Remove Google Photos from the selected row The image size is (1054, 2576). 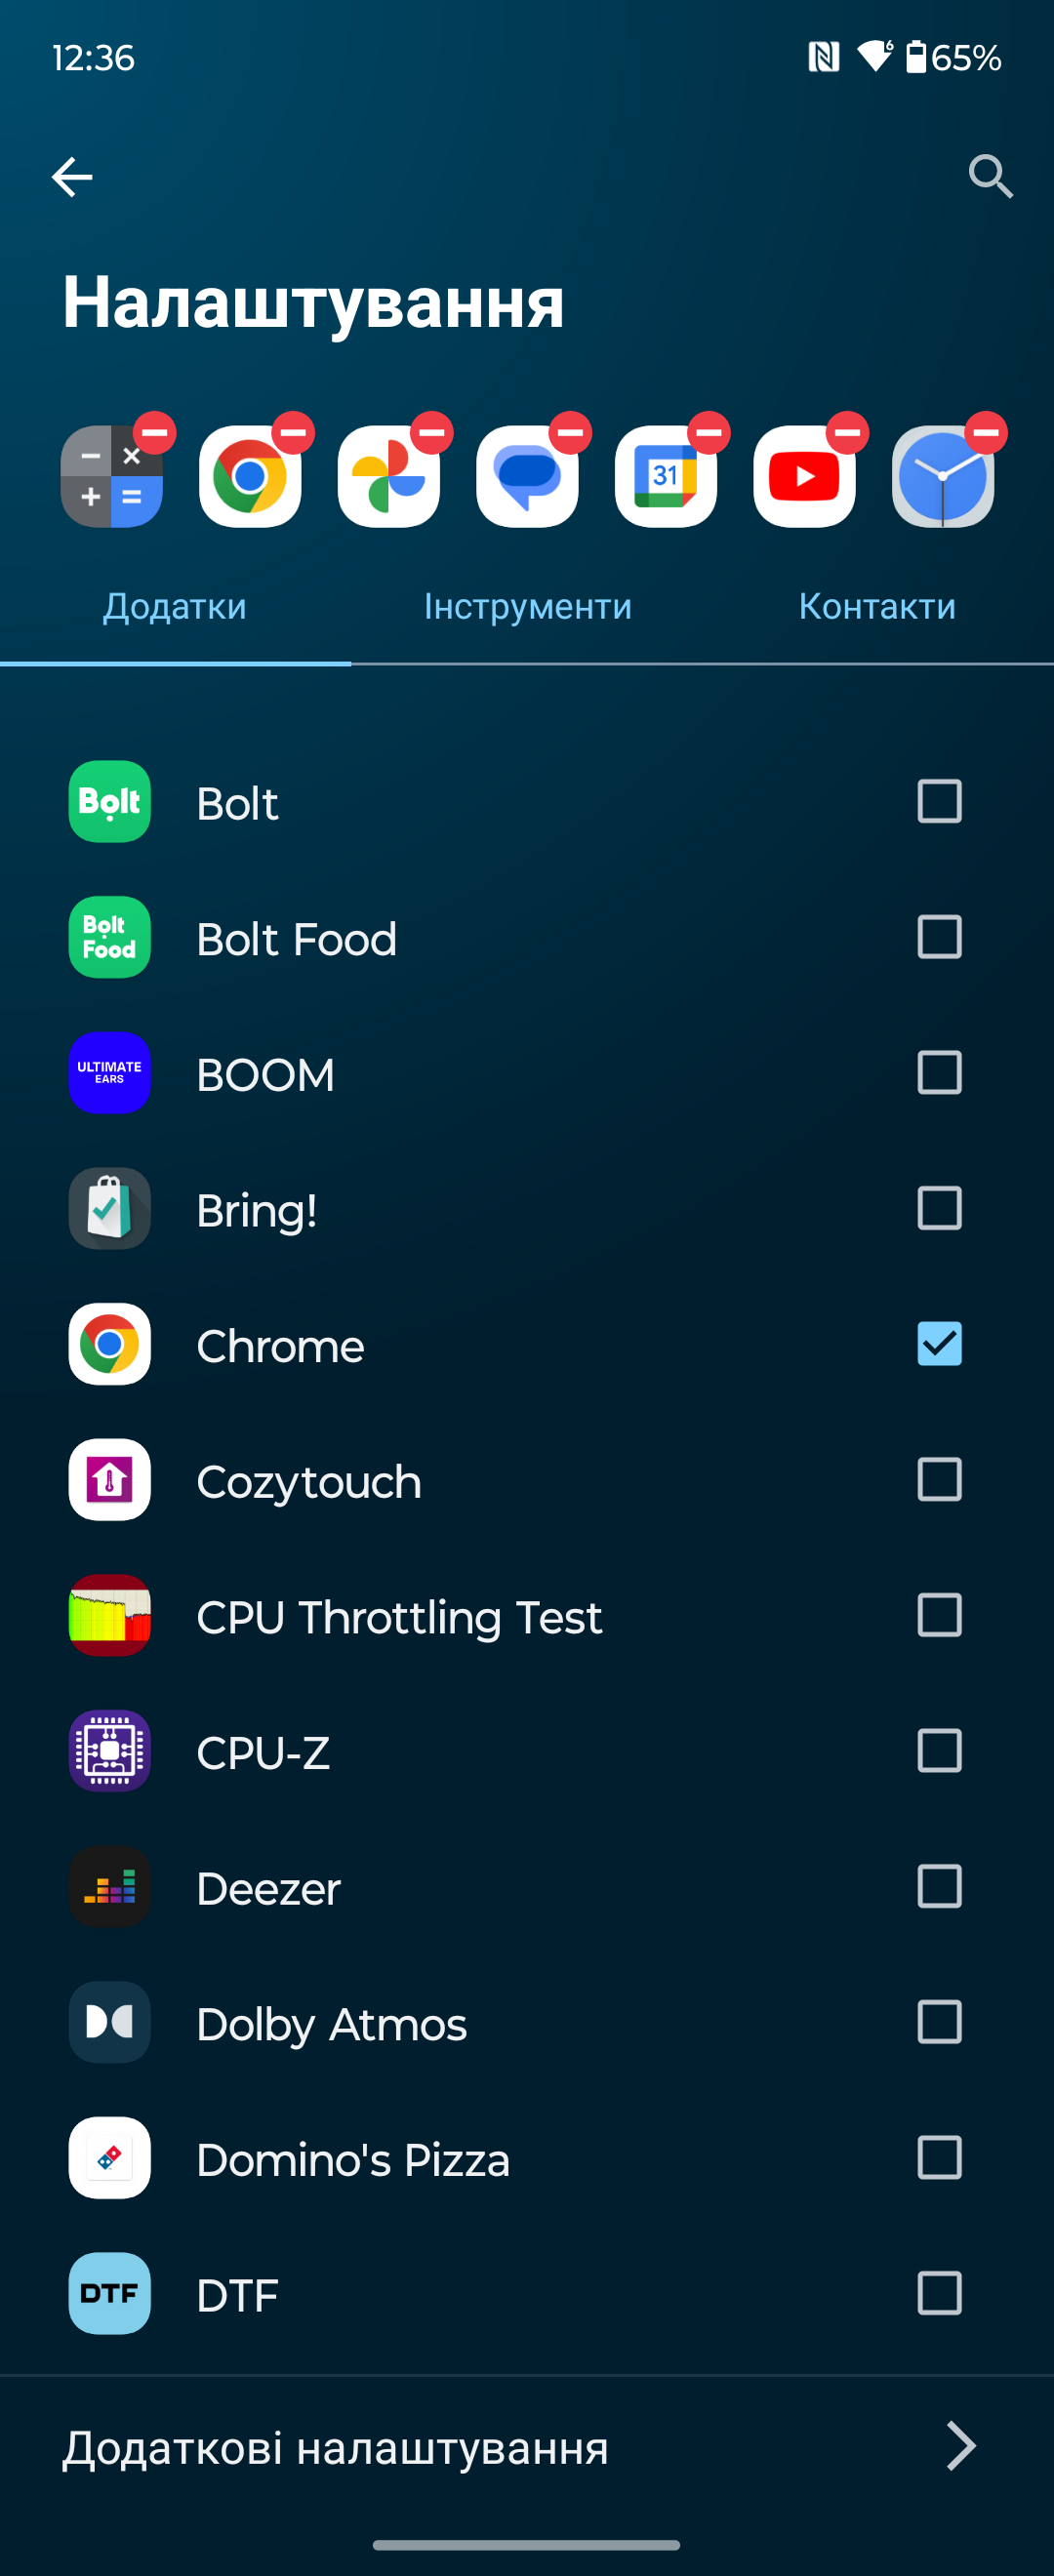[x=432, y=433]
